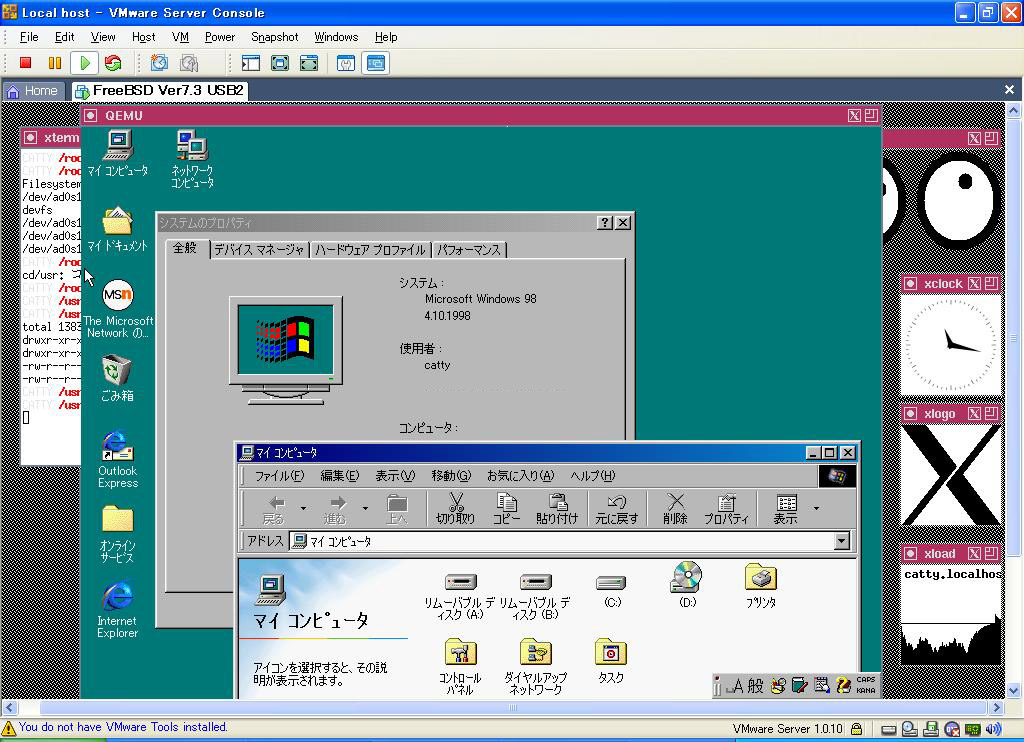Click the Delete X toolbar button
Image resolution: width=1024 pixels, height=742 pixels.
[675, 508]
